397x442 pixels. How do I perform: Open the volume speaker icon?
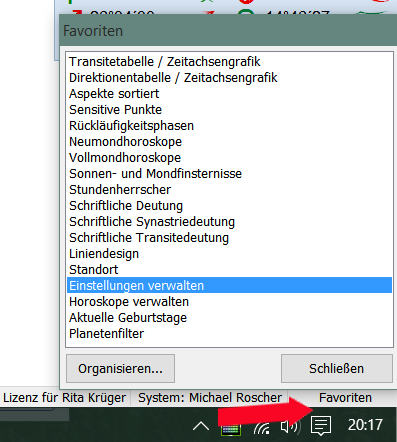tap(290, 426)
